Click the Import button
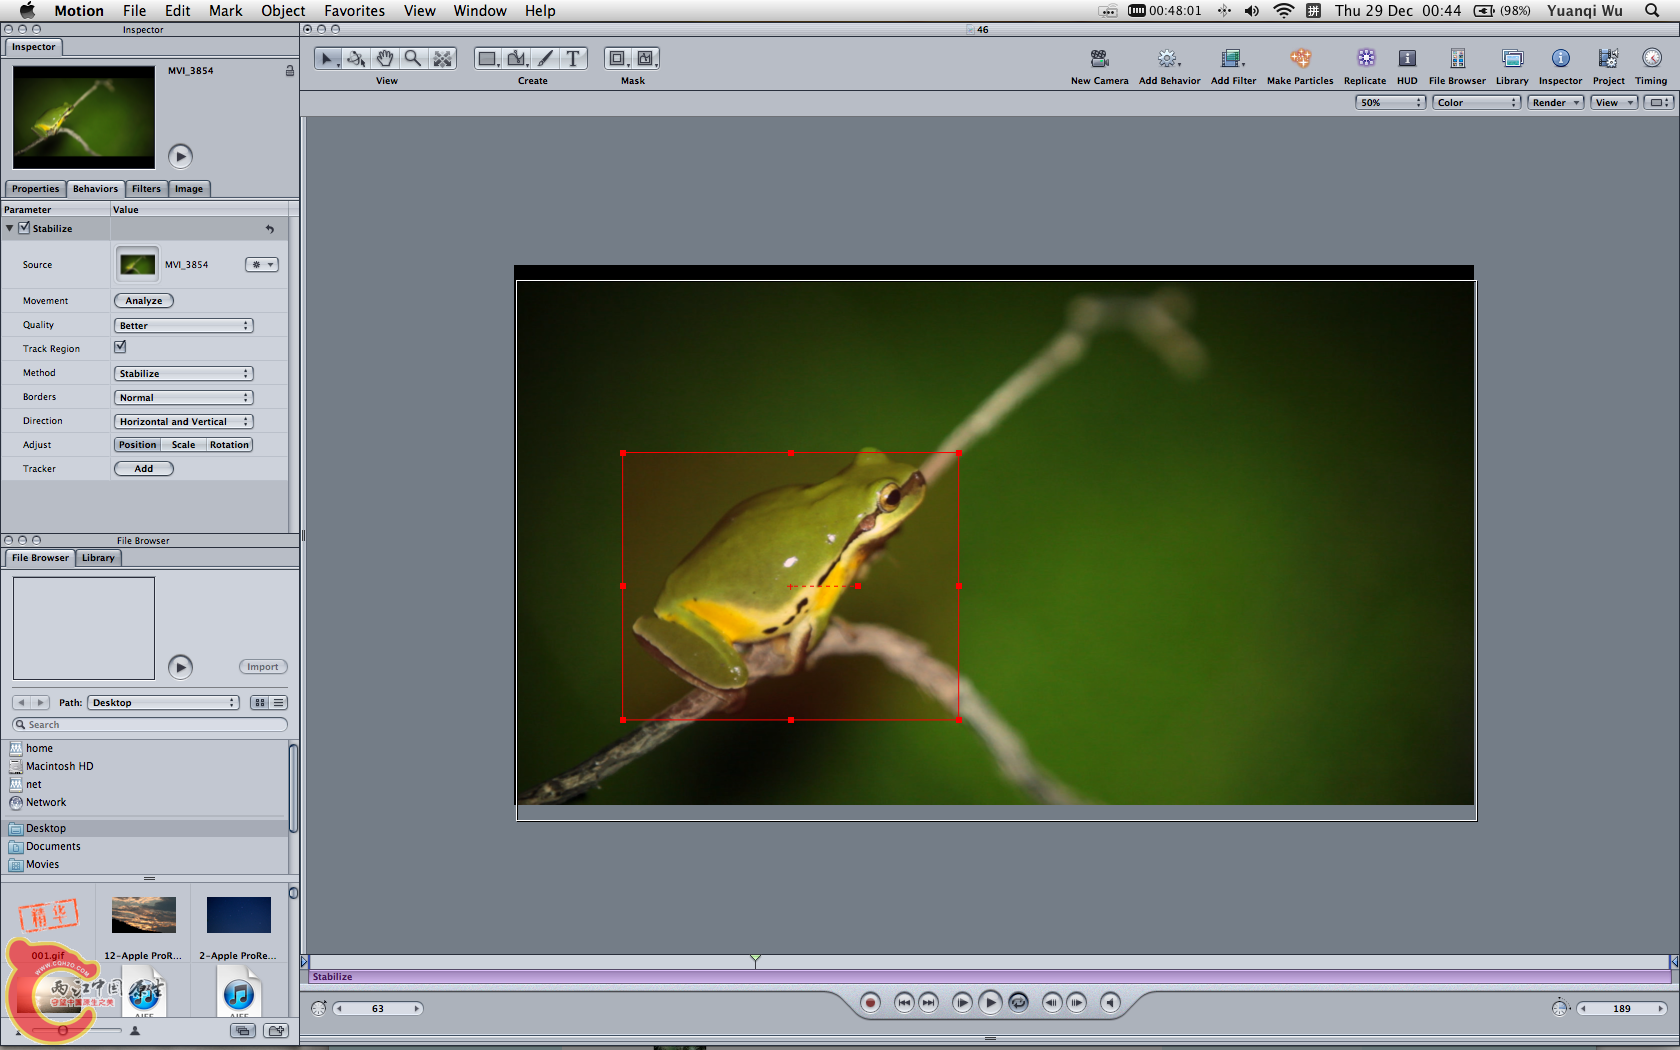Image resolution: width=1680 pixels, height=1050 pixels. pos(263,667)
